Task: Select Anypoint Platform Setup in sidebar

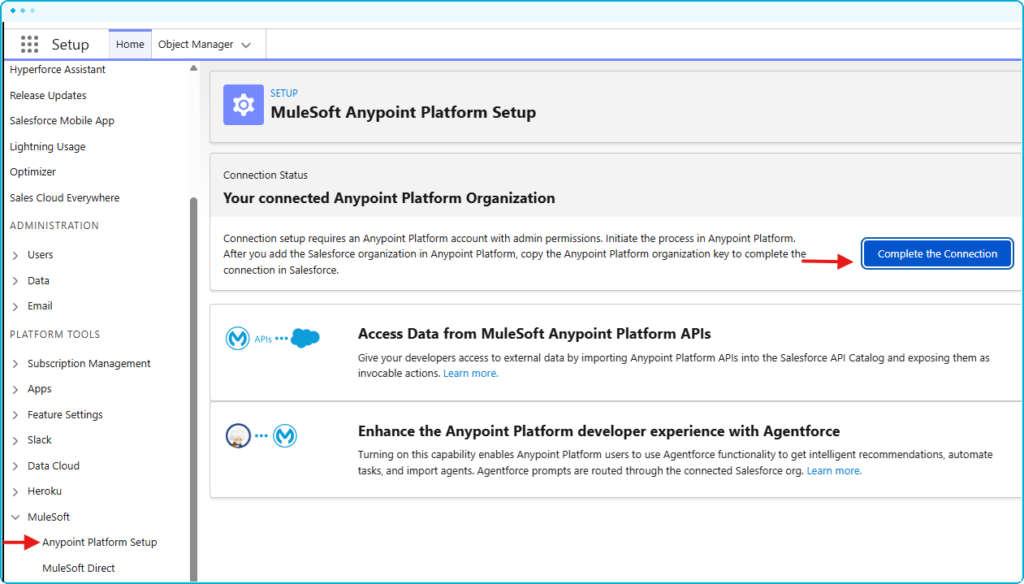Action: (99, 542)
